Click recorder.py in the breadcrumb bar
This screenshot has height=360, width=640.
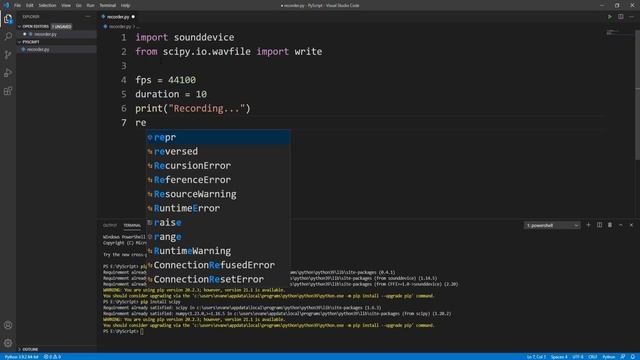tap(119, 27)
